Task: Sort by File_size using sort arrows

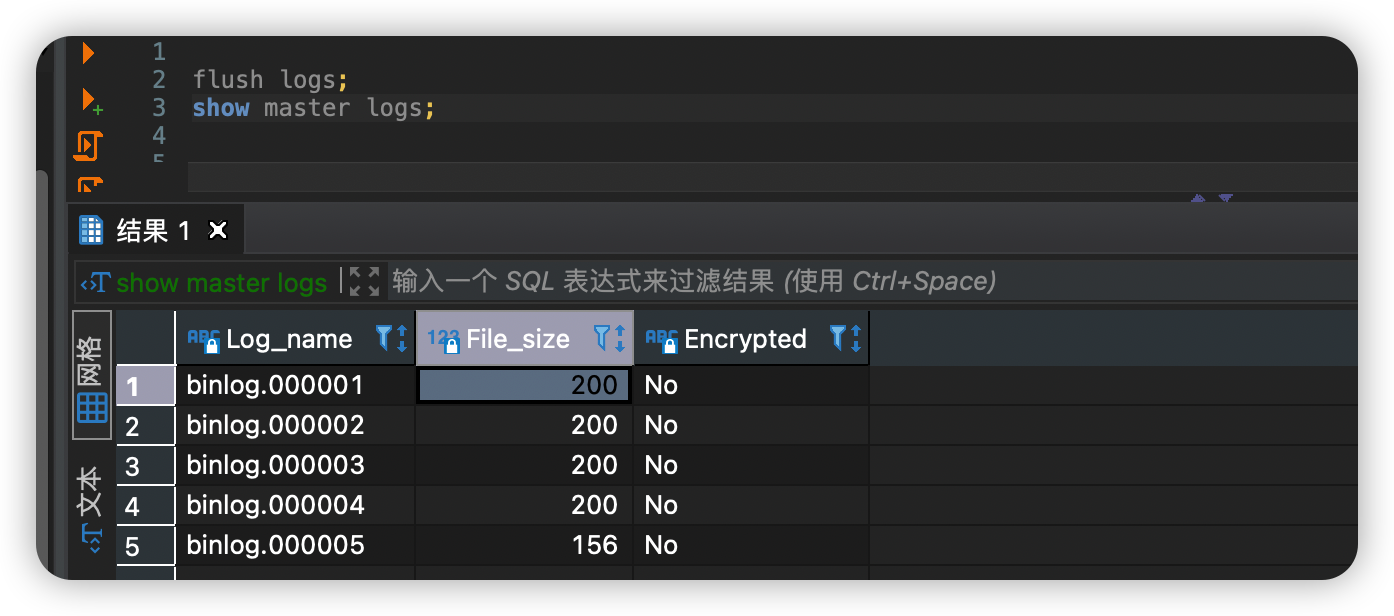Action: (x=620, y=338)
